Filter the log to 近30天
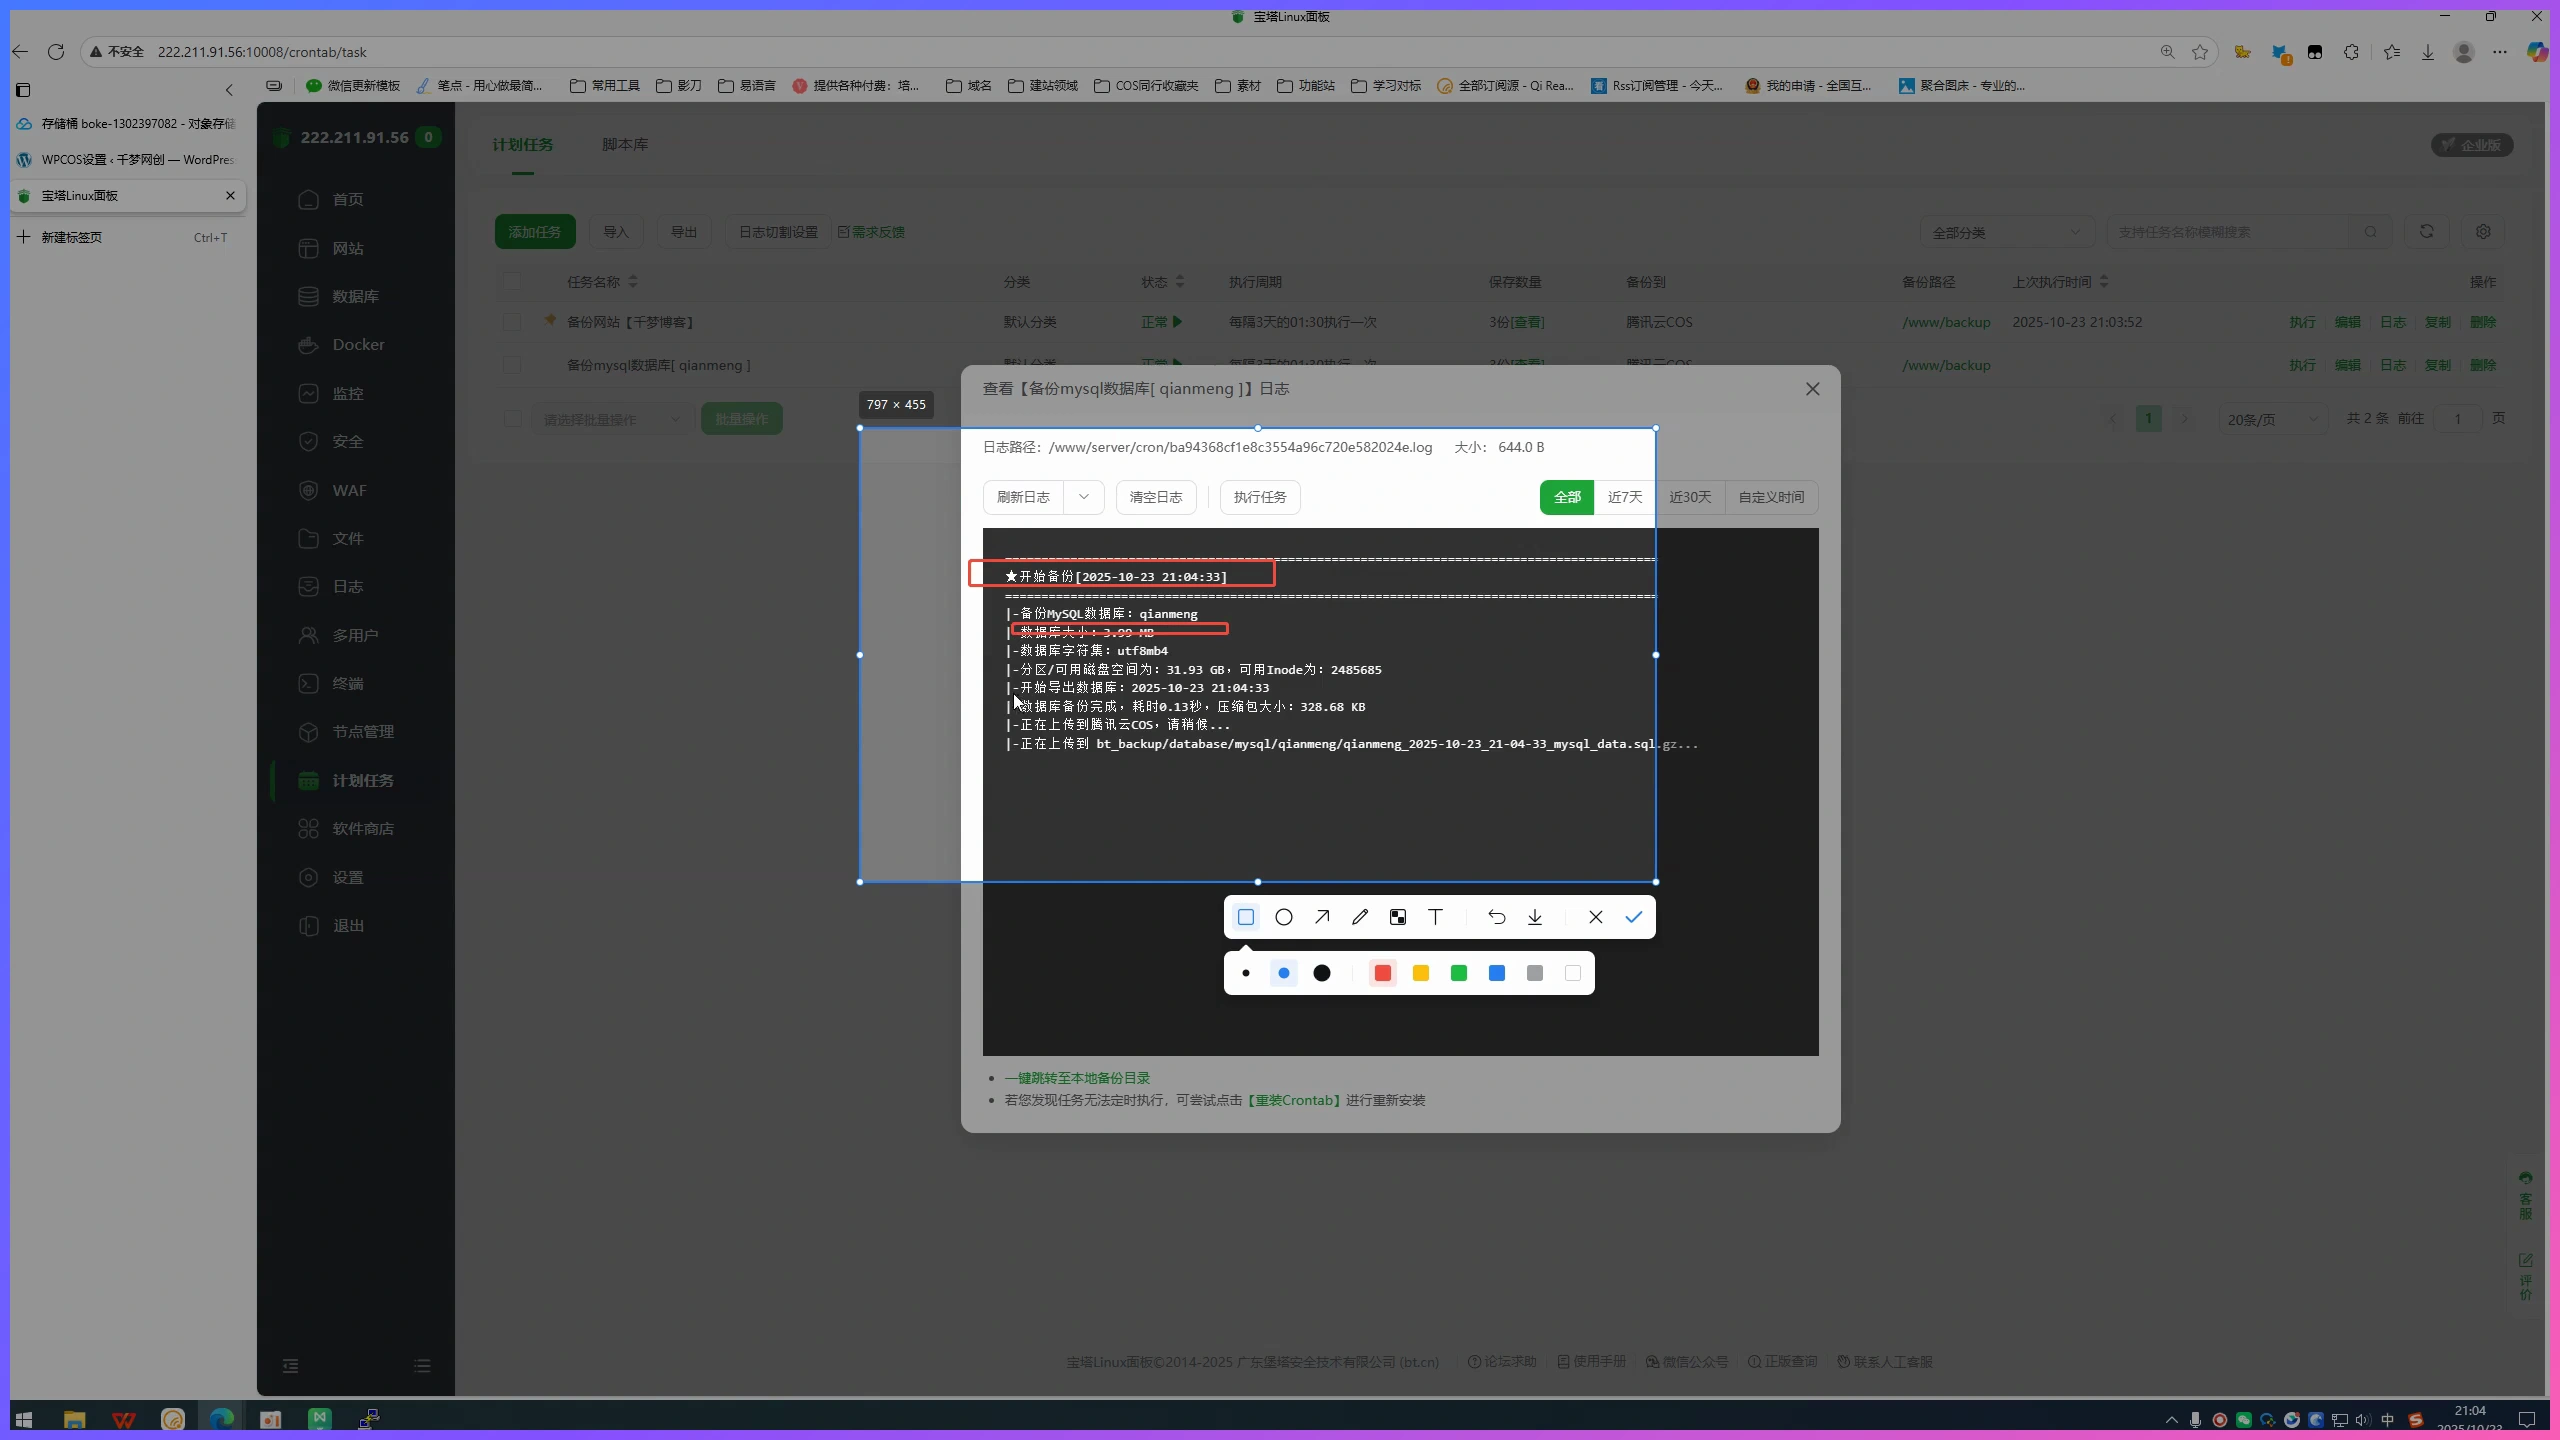2560x1440 pixels. 1690,497
